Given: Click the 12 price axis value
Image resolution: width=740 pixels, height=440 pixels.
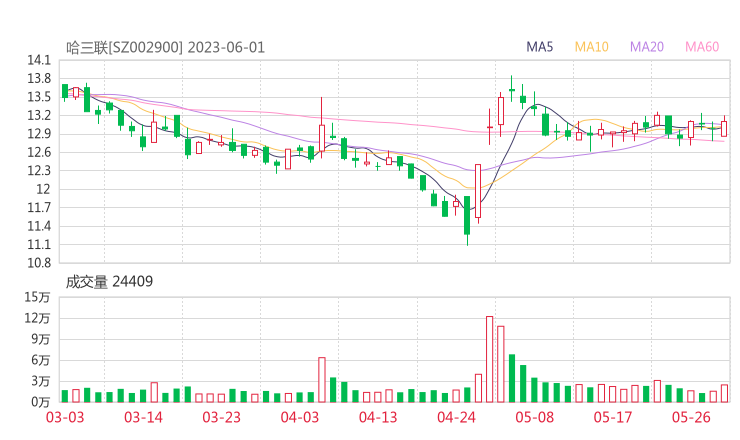Looking at the screenshot, I should (43, 189).
